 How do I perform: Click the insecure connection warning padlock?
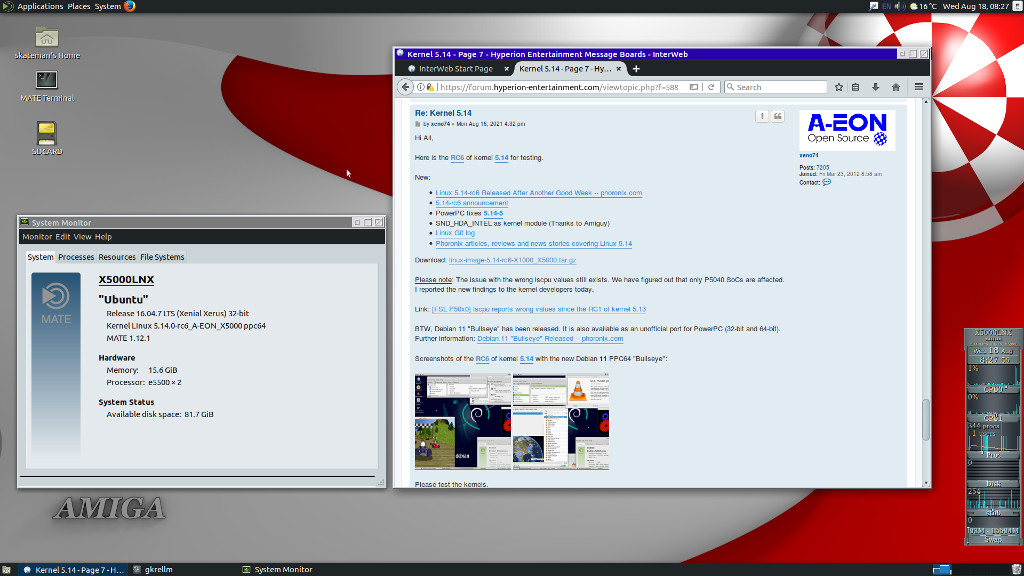(430, 87)
